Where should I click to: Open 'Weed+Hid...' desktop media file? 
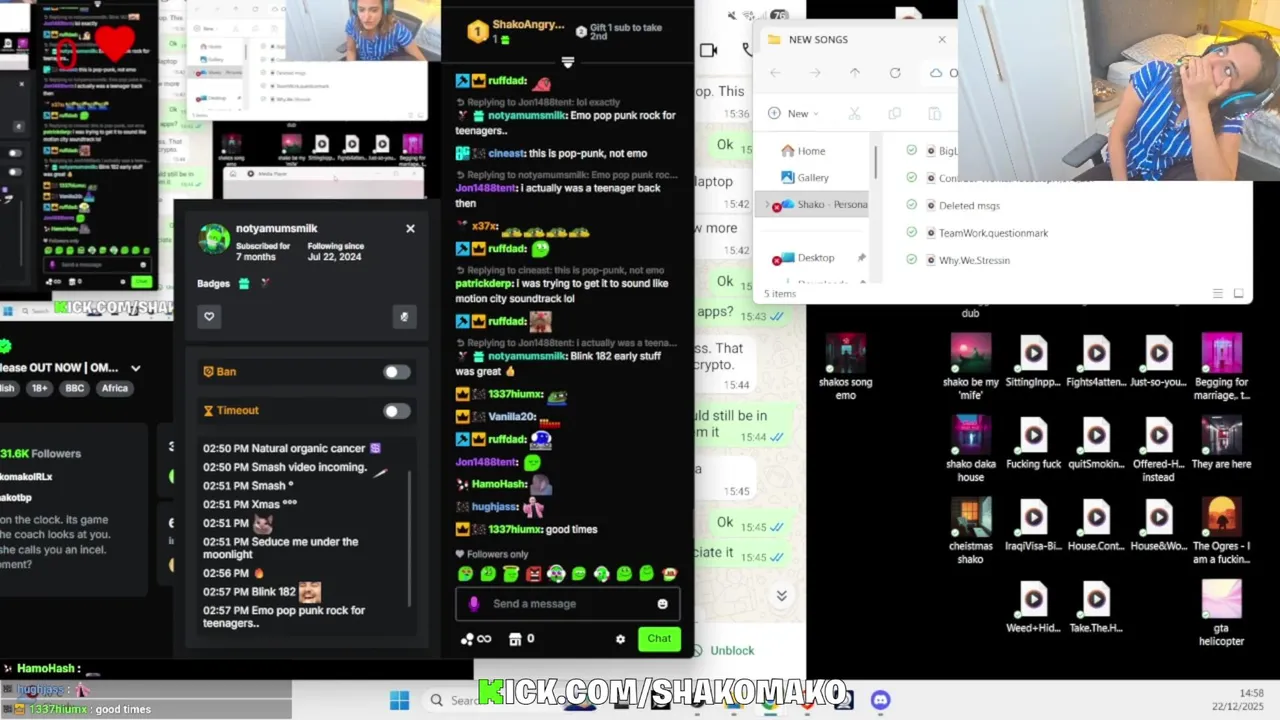(1034, 608)
